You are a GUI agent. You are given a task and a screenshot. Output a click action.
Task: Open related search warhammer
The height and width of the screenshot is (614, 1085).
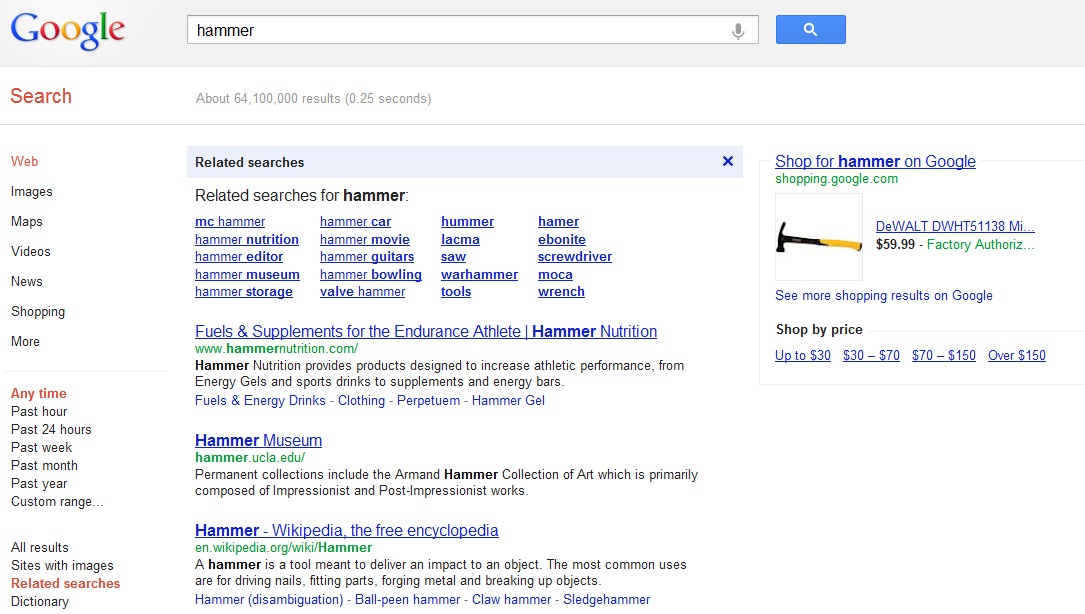(480, 274)
